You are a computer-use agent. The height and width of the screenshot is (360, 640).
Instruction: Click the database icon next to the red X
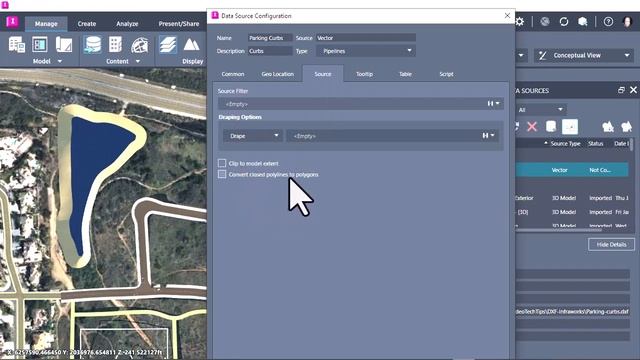click(551, 127)
